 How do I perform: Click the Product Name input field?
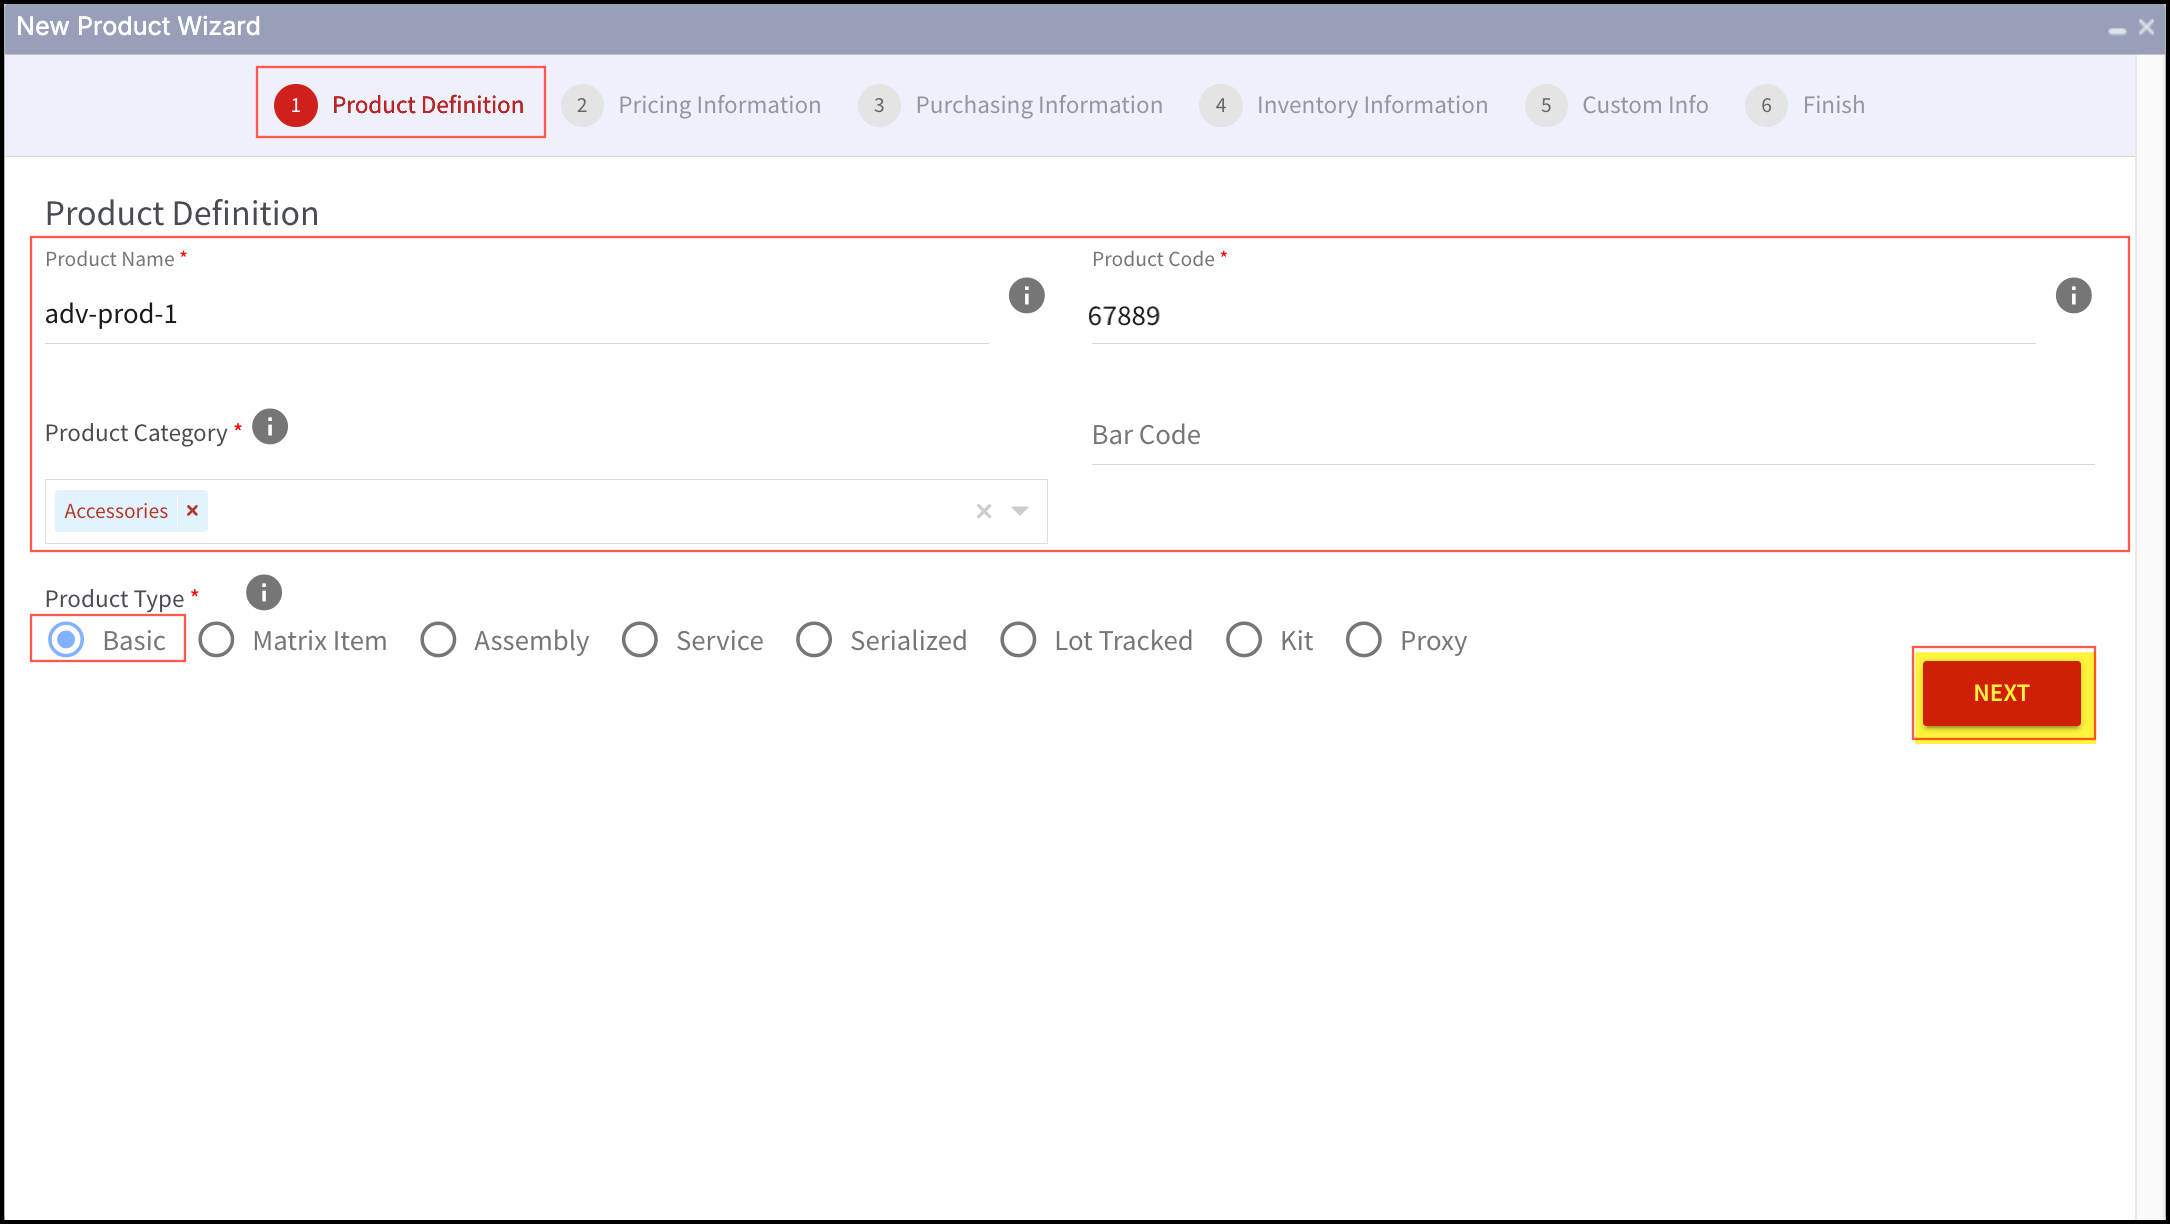click(517, 315)
